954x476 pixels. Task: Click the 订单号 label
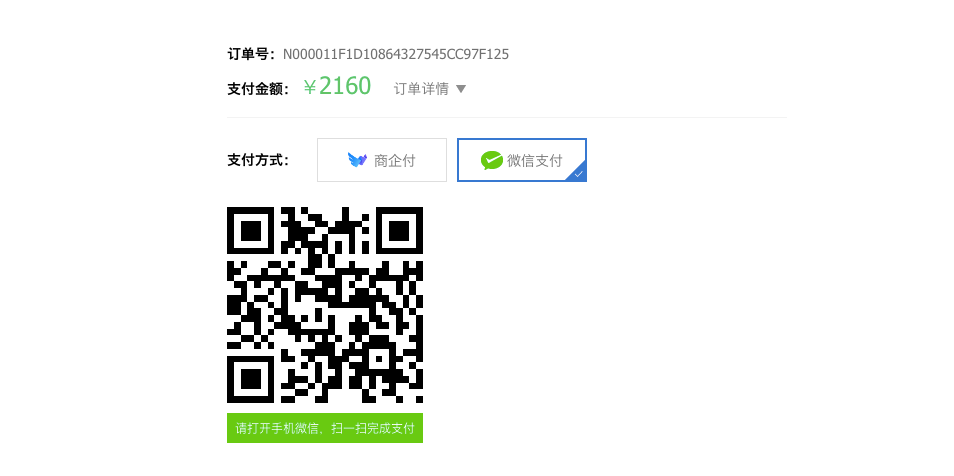click(x=251, y=54)
